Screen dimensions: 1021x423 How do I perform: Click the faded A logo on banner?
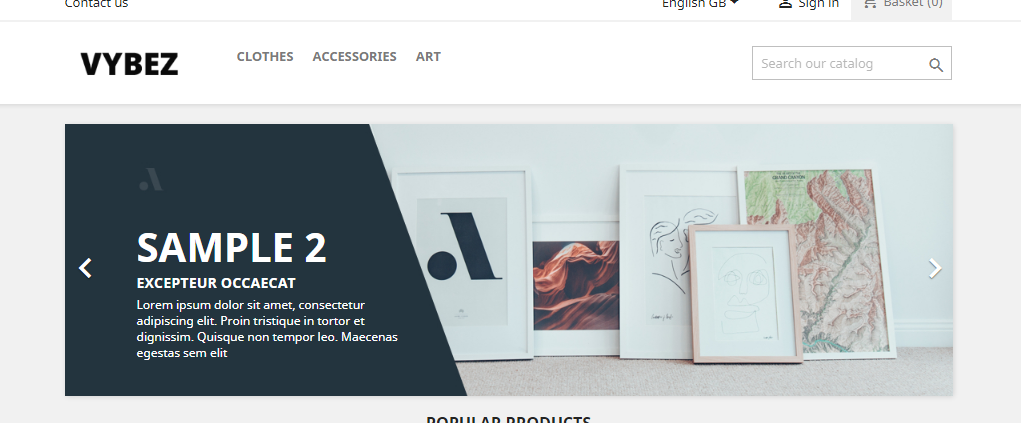pos(150,179)
